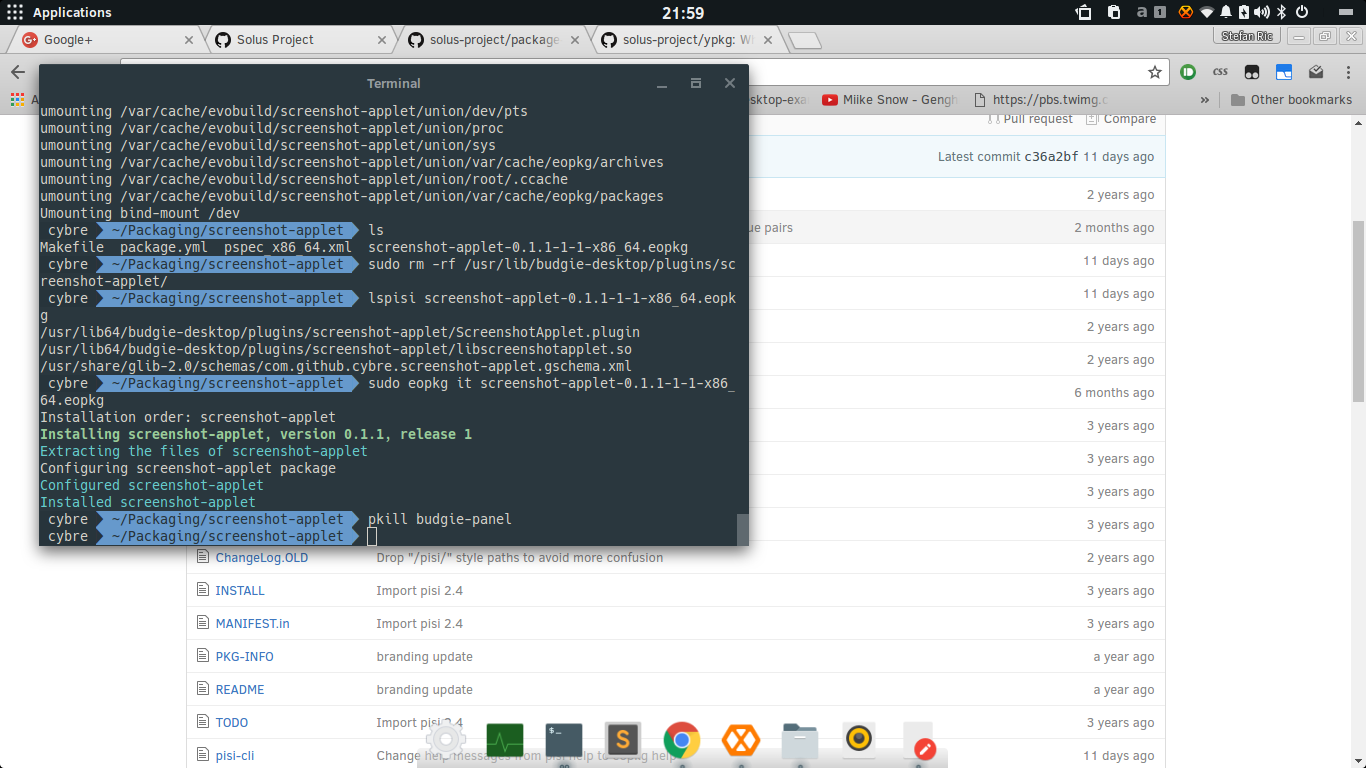Open the TODO file link
Image resolution: width=1366 pixels, height=768 pixels.
(x=232, y=723)
